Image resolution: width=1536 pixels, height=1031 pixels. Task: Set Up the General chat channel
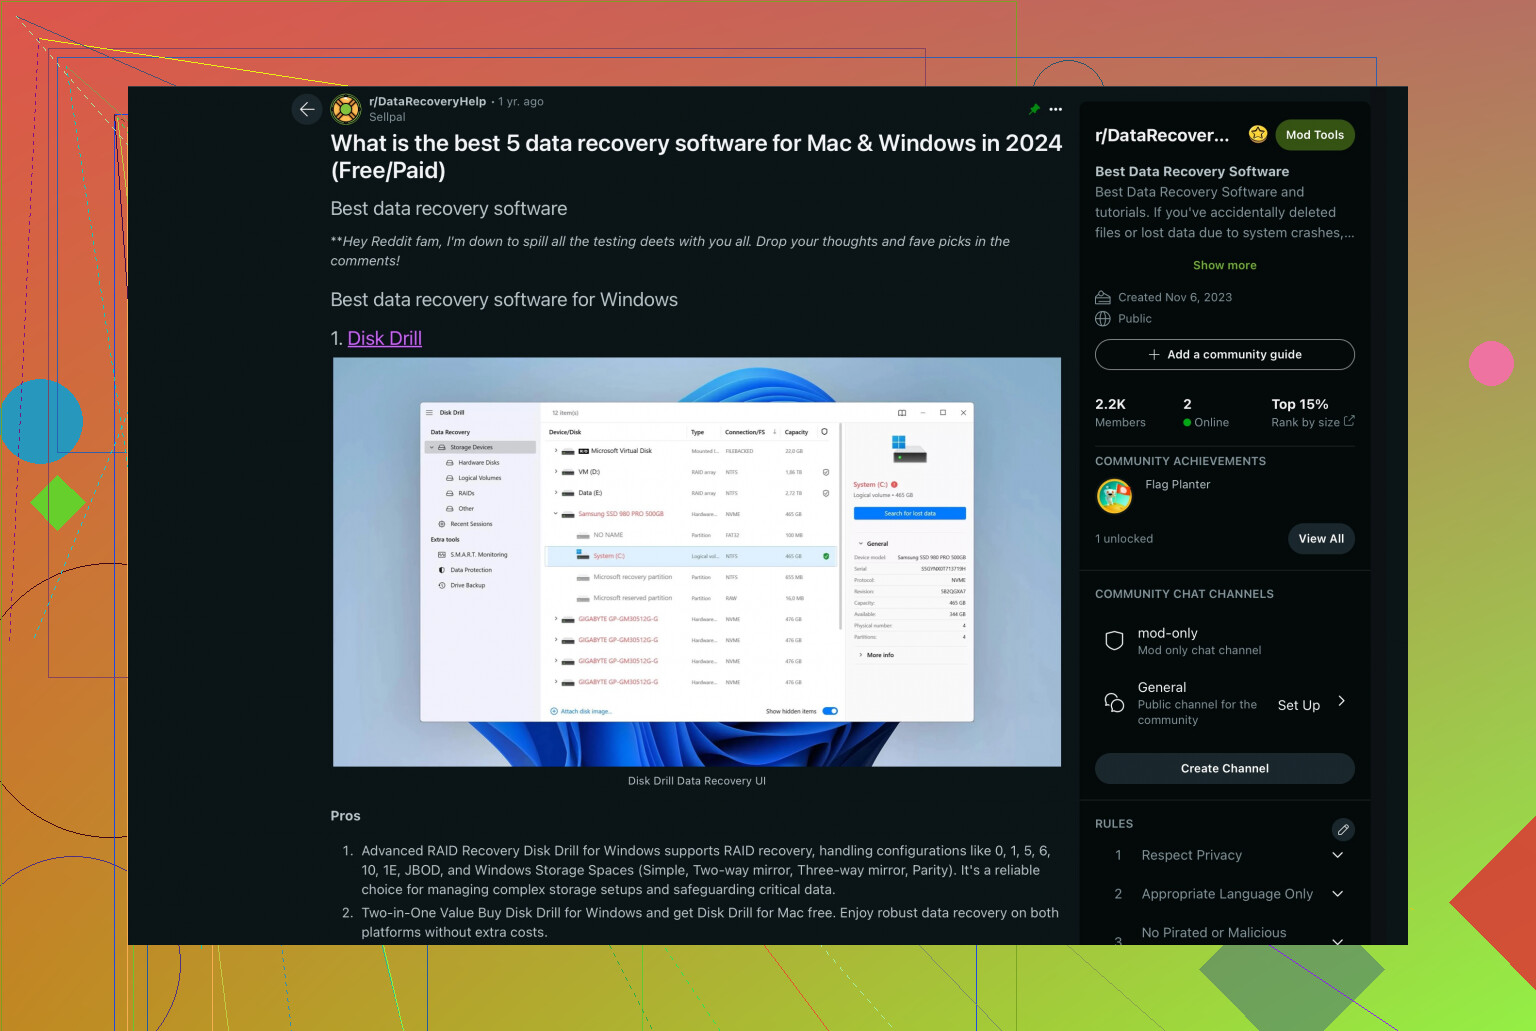(1298, 705)
